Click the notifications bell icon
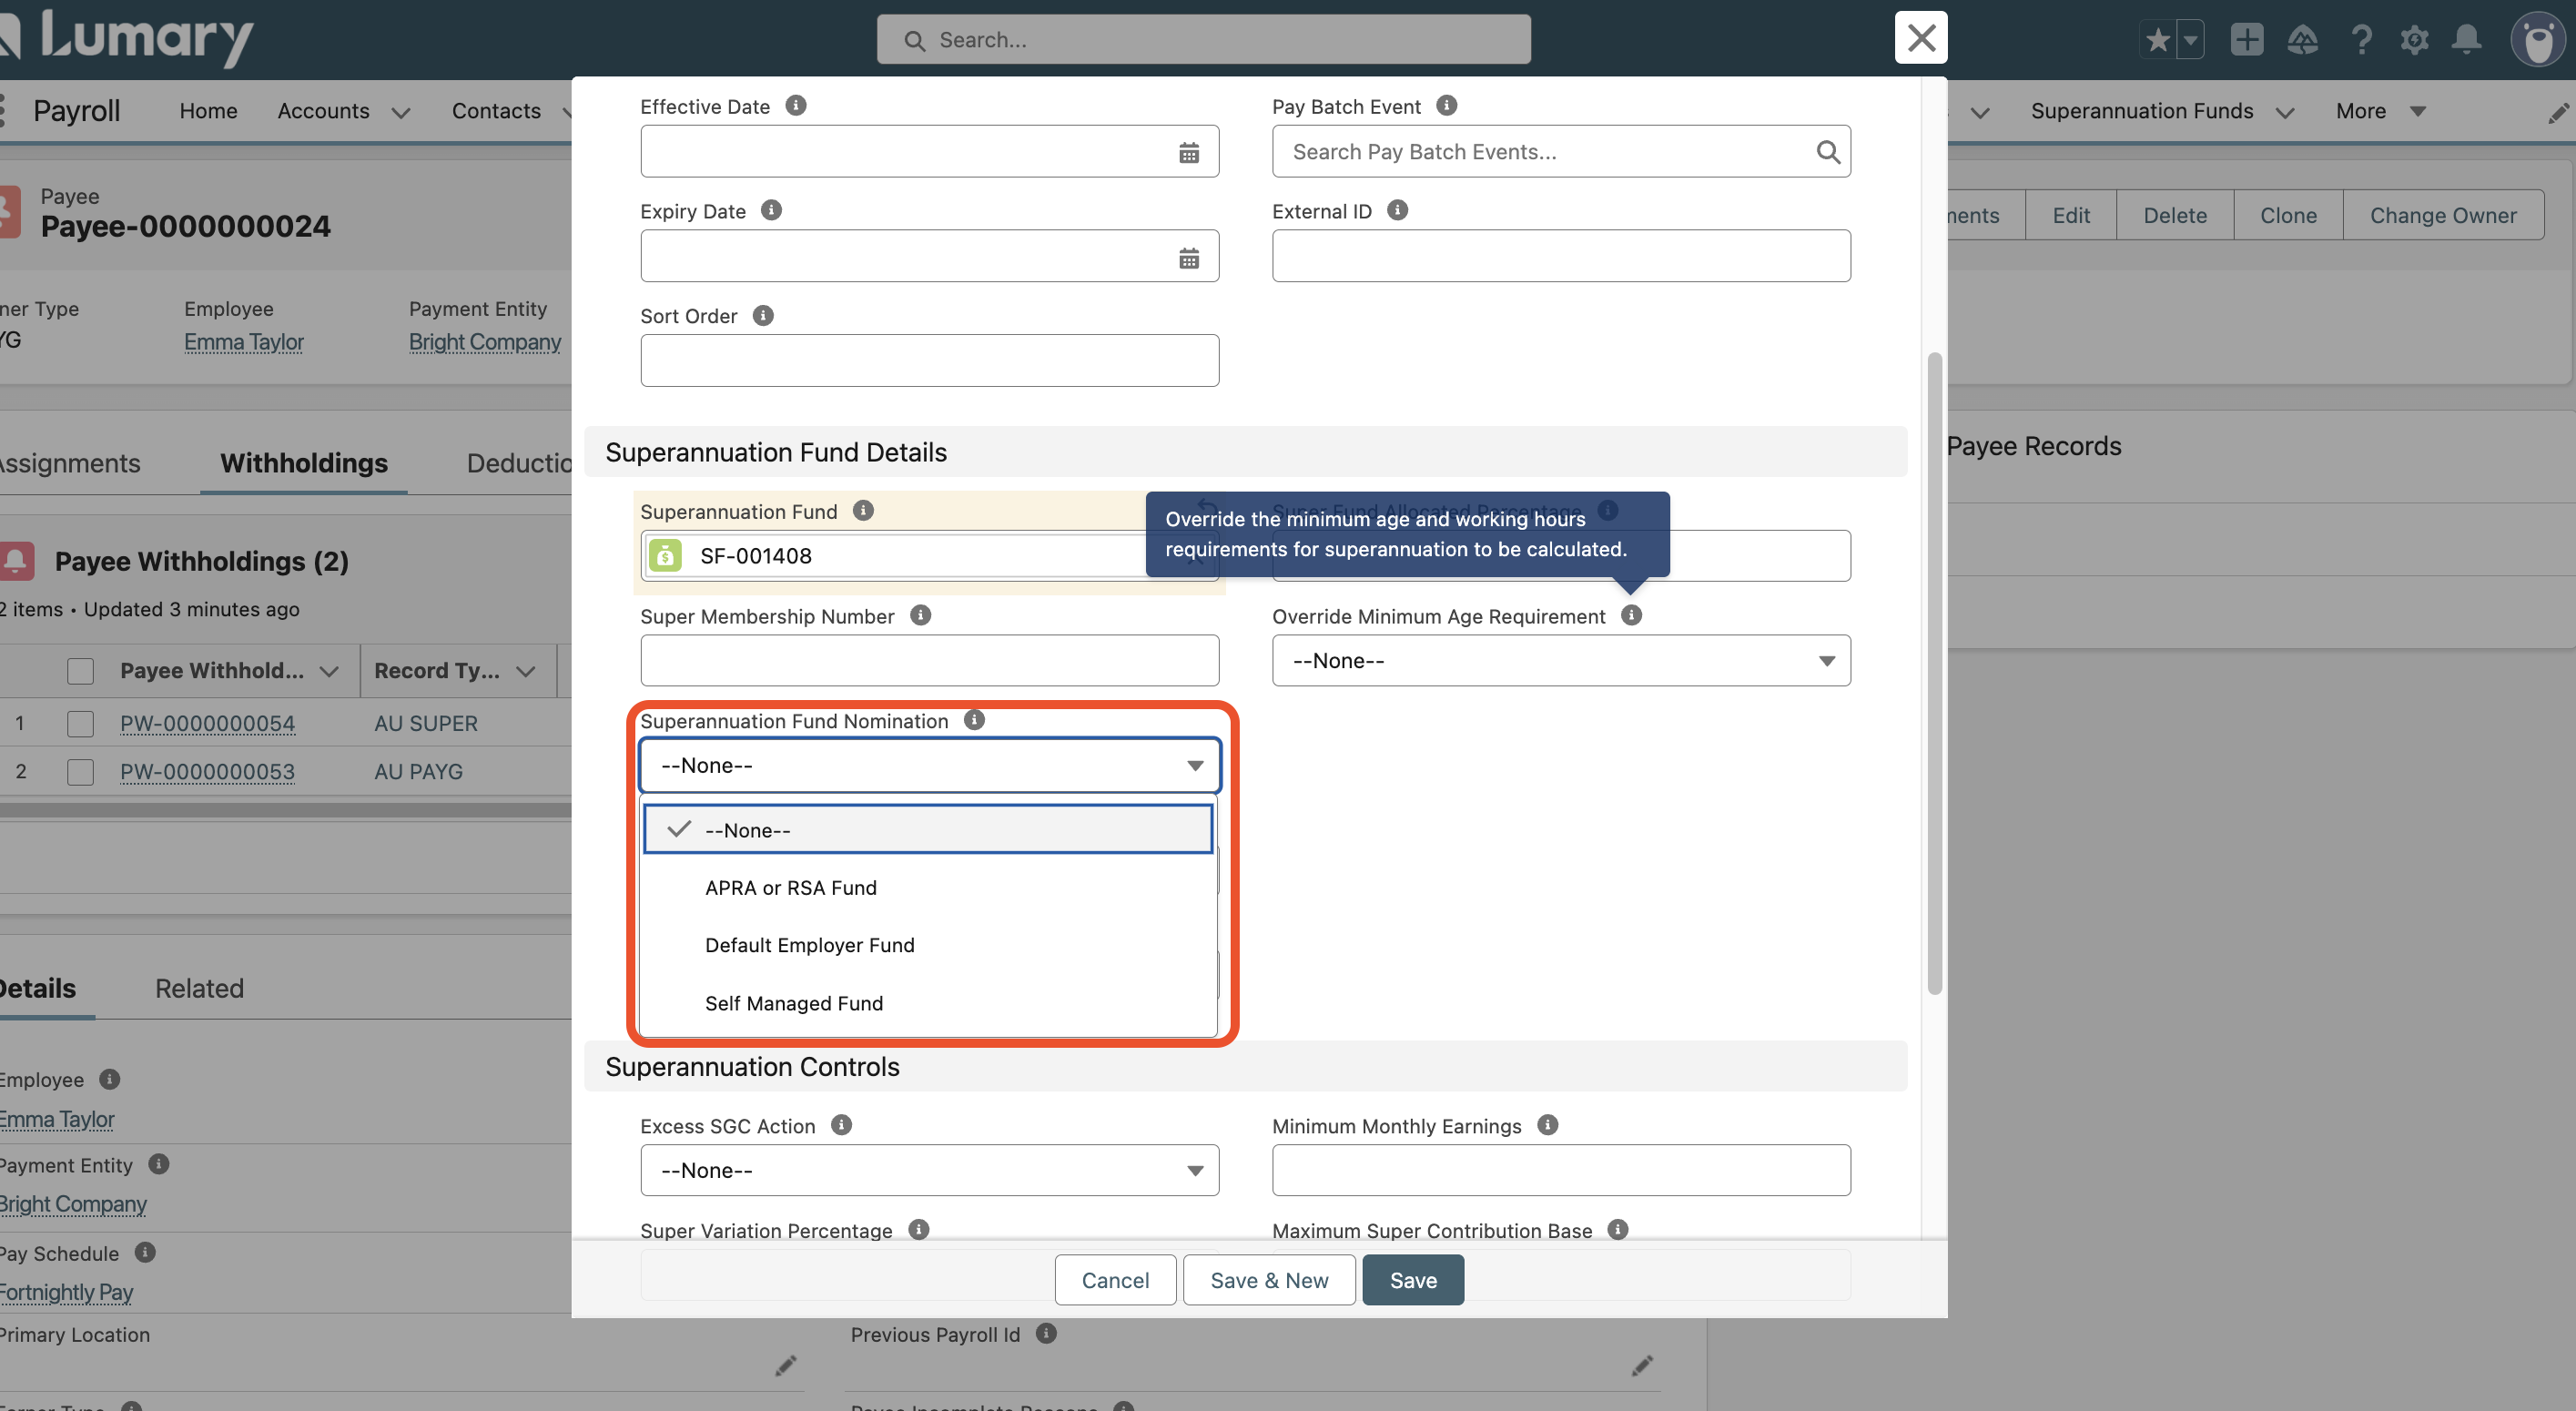Viewport: 2576px width, 1411px height. pyautogui.click(x=2465, y=40)
